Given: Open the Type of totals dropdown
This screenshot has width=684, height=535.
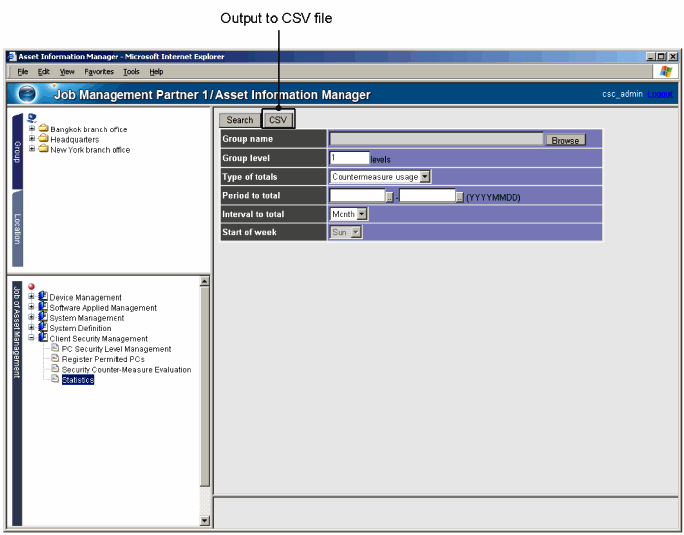Looking at the screenshot, I should [425, 177].
